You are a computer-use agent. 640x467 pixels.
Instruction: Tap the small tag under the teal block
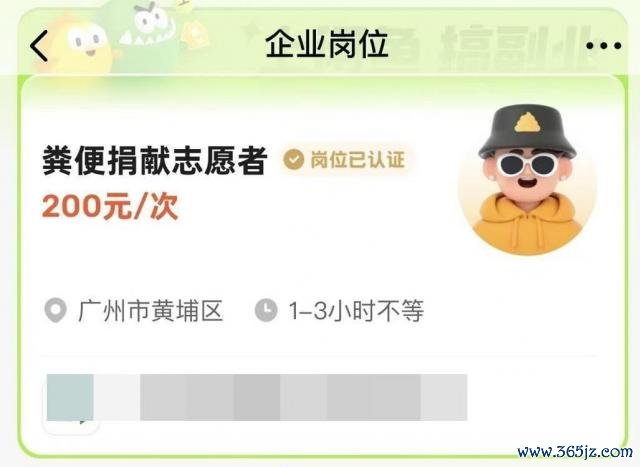71,427
